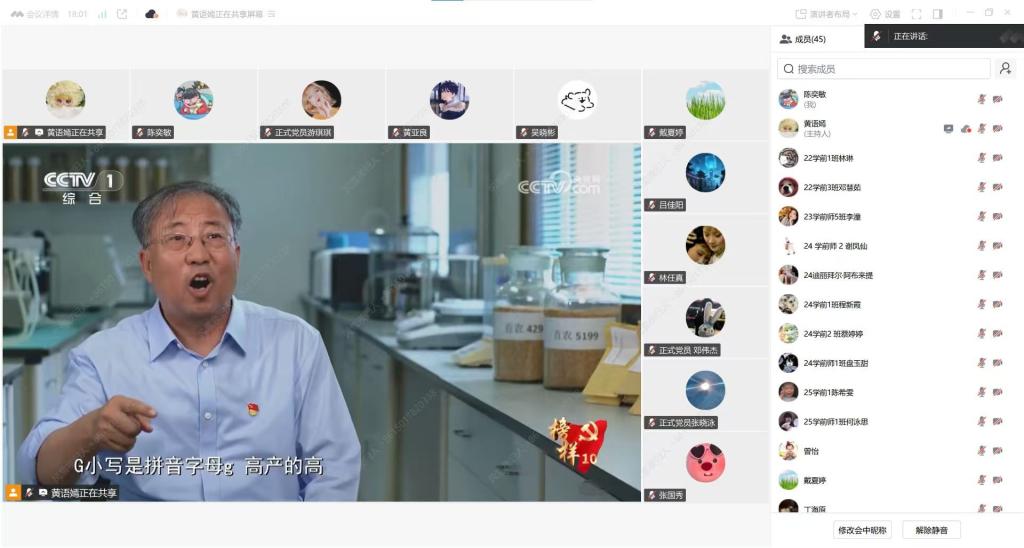Expand menu next to 黄语嫣正在共享屏幕
The image size is (1024, 548).
pyautogui.click(x=272, y=14)
